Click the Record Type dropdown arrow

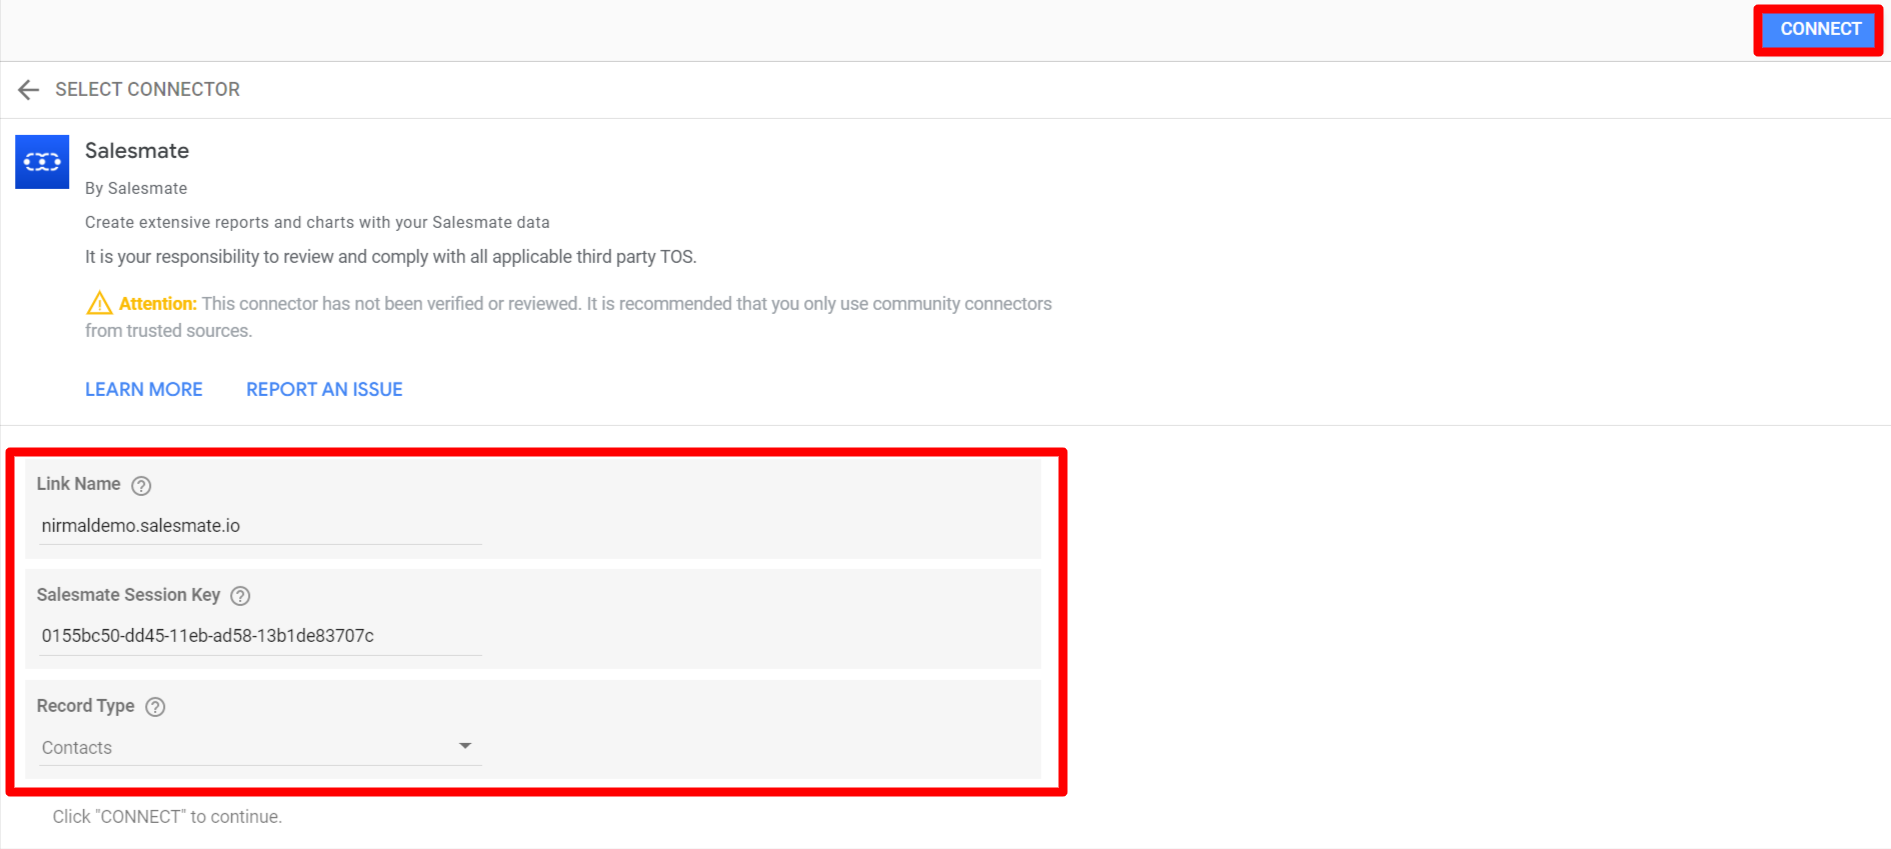(465, 746)
